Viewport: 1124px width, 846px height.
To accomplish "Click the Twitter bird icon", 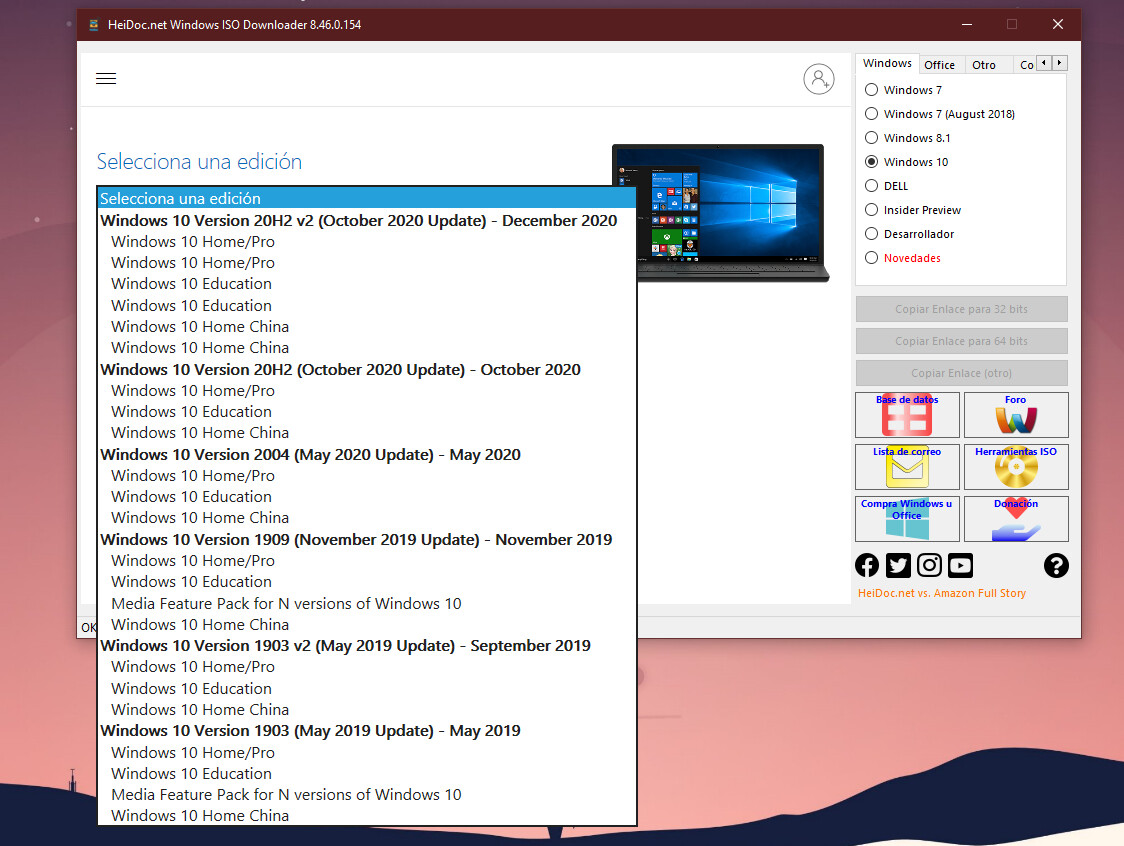I will coord(898,565).
